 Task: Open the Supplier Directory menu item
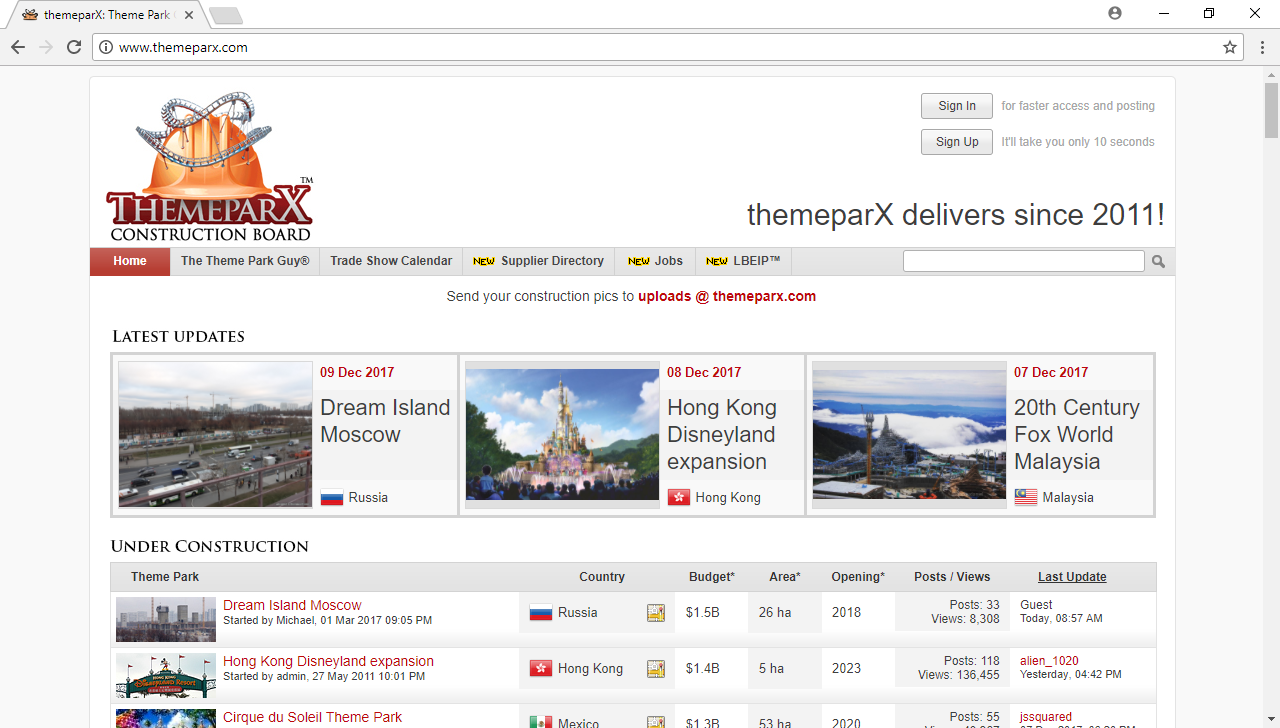pyautogui.click(x=538, y=261)
